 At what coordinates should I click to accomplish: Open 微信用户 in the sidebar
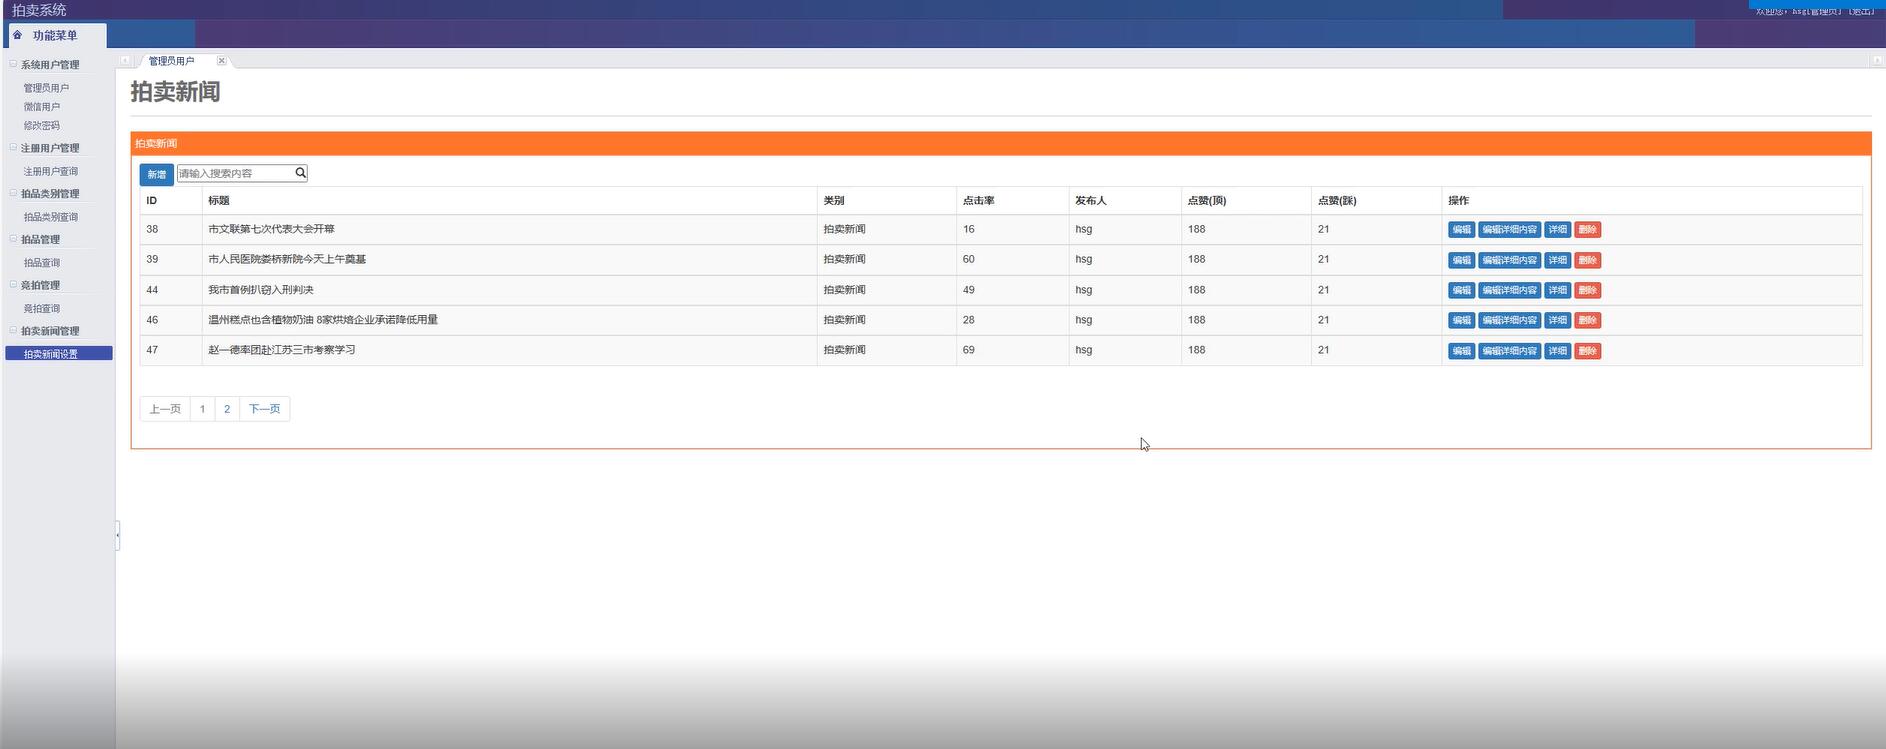point(42,107)
